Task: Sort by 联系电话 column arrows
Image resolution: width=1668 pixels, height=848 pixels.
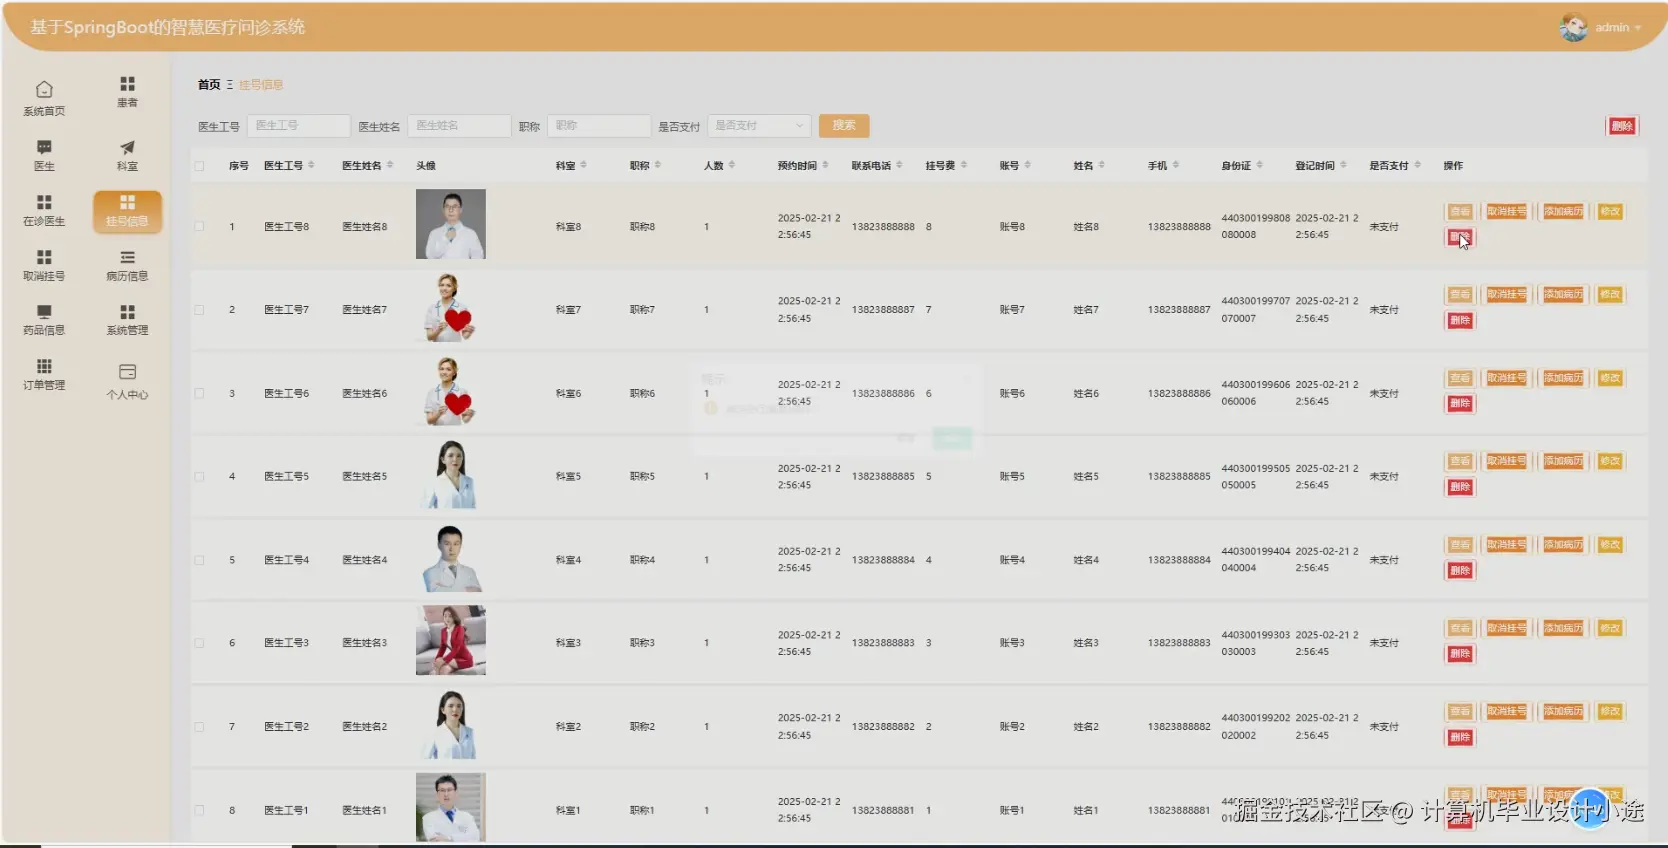Action: 899,165
